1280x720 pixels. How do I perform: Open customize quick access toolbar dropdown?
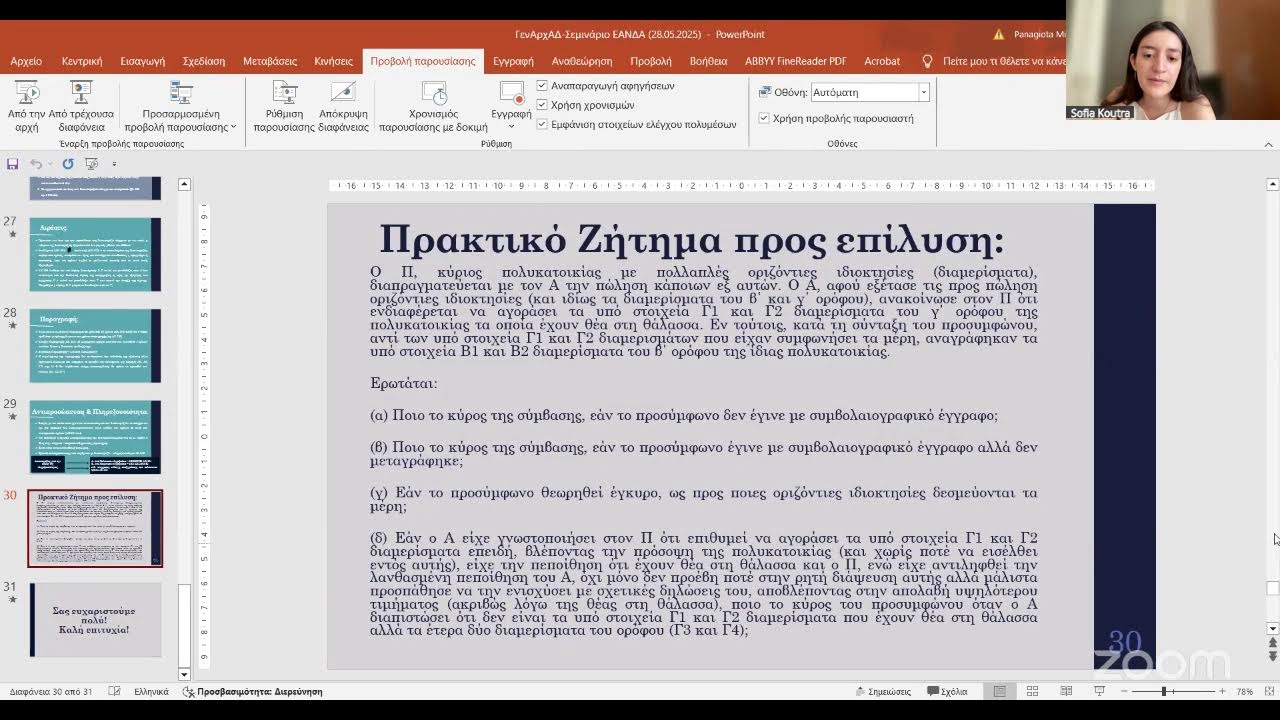114,164
